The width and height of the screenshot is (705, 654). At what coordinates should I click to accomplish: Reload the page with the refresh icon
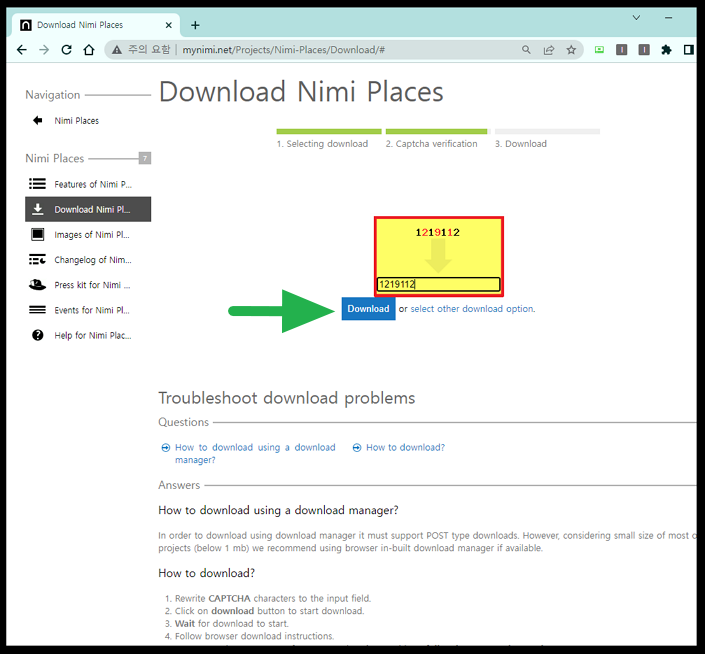[67, 50]
